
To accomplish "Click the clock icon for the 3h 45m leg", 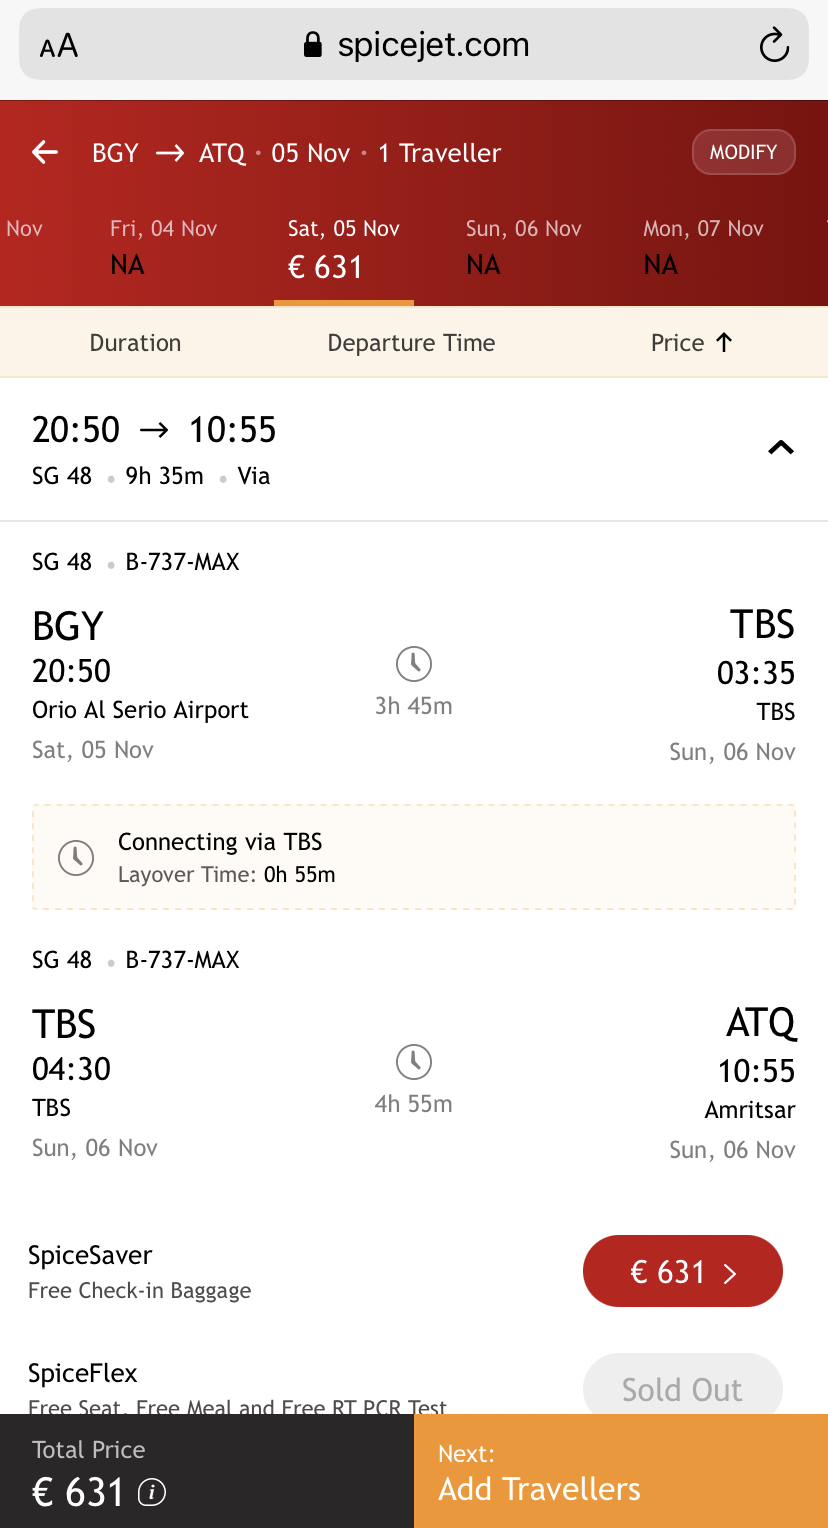I will tap(413, 663).
